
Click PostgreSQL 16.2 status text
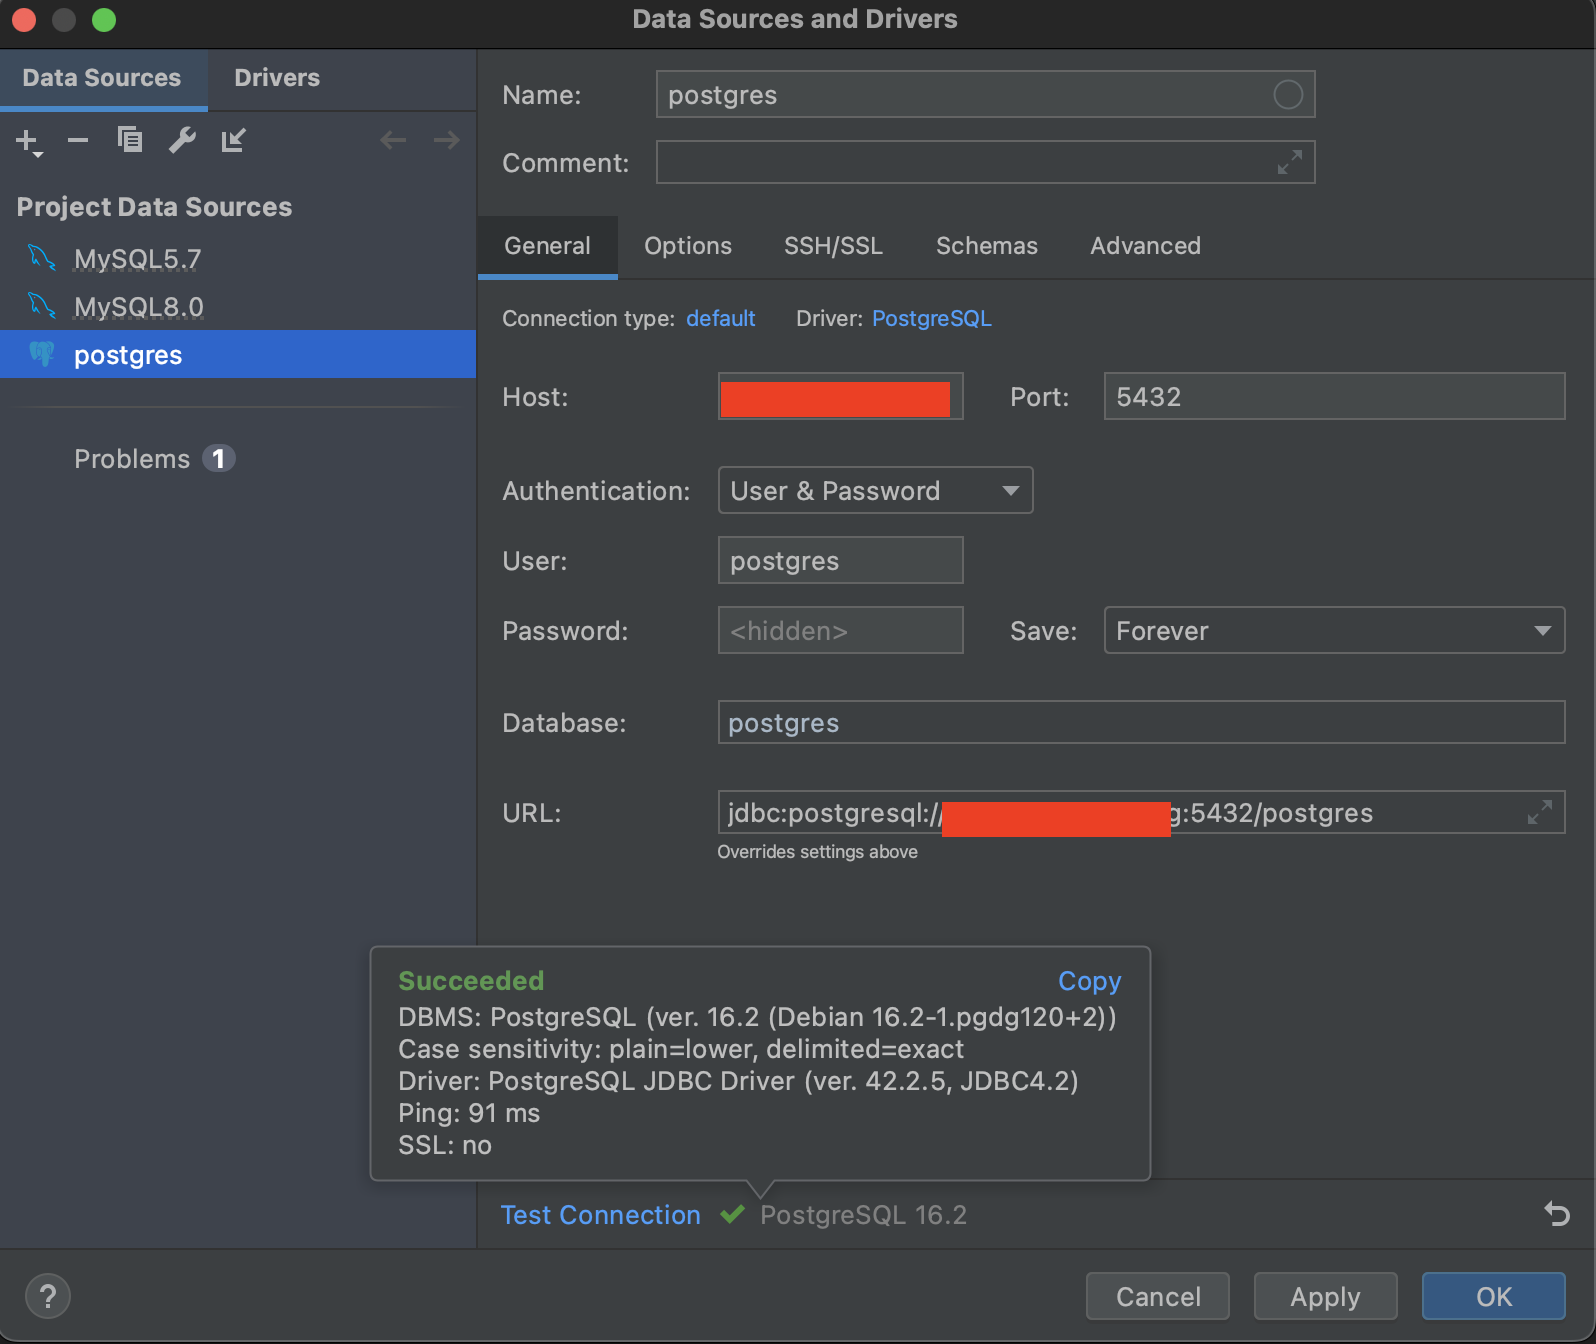tap(863, 1215)
